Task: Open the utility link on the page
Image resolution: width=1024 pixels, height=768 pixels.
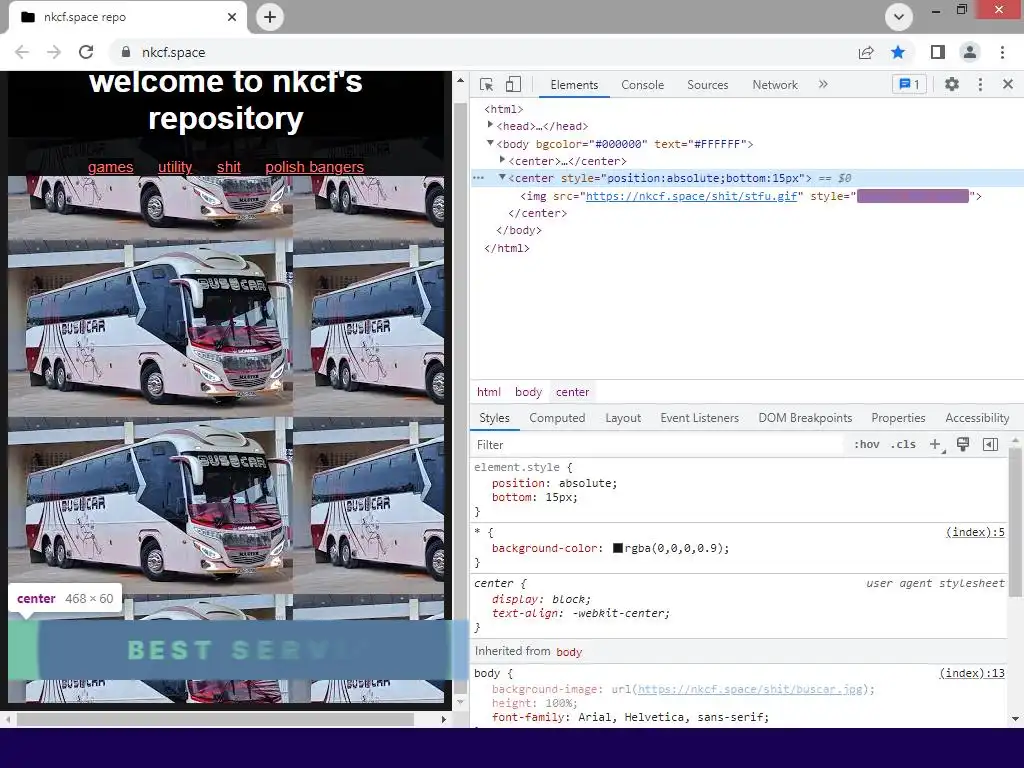Action: (x=175, y=167)
